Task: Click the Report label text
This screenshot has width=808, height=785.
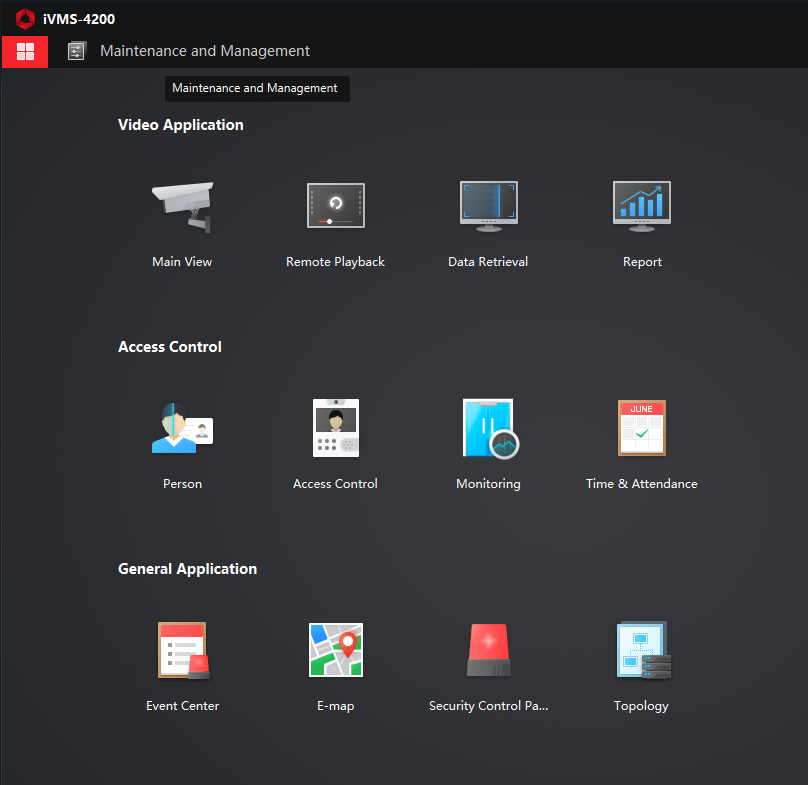Action: (642, 262)
